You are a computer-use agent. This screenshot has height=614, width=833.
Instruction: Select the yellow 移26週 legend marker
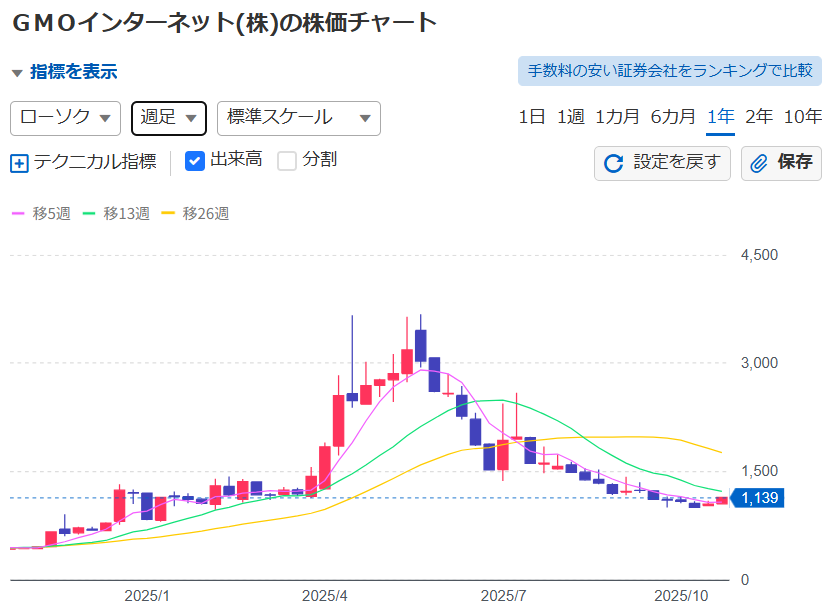point(169,213)
